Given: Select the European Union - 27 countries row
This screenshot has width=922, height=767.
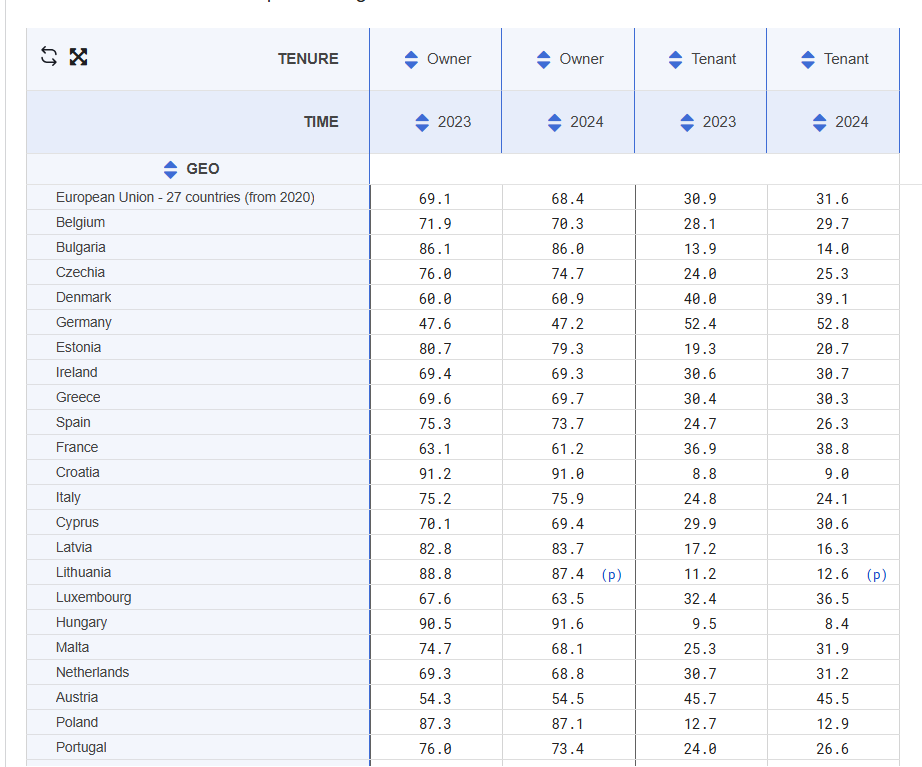Looking at the screenshot, I should click(x=185, y=197).
